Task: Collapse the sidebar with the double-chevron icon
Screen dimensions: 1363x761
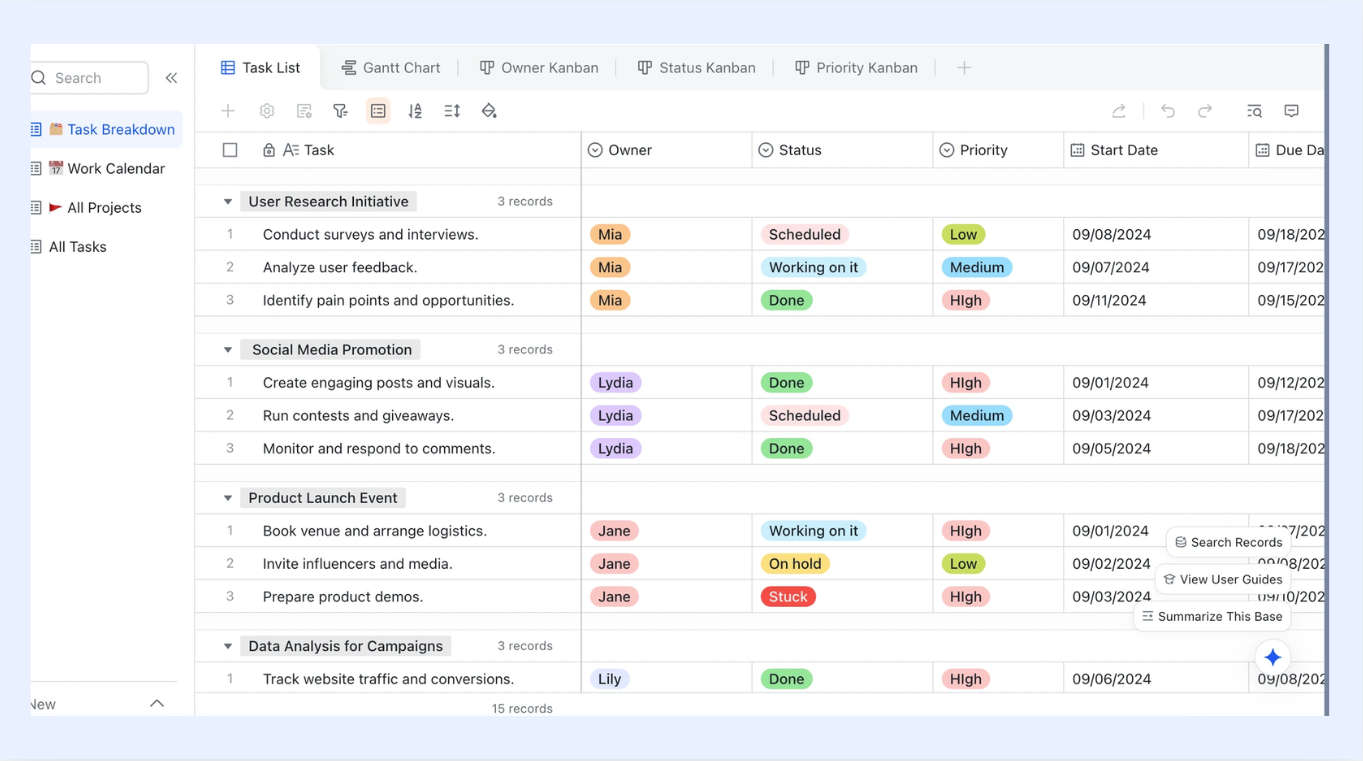Action: (x=171, y=78)
